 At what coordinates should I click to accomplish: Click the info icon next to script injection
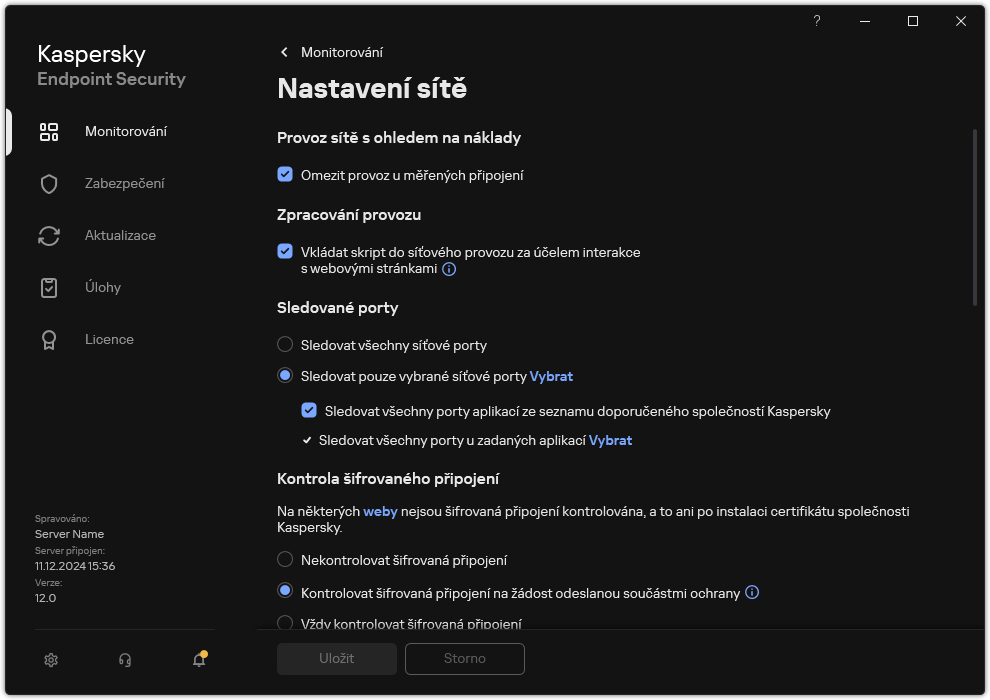449,269
